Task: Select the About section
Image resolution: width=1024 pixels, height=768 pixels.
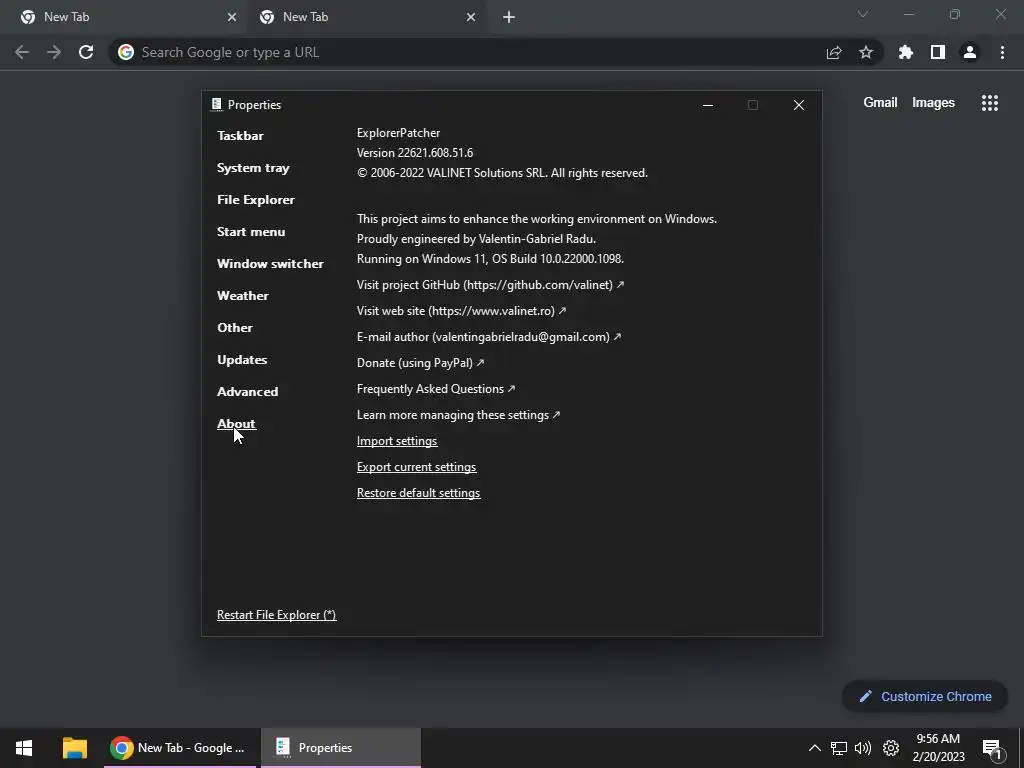Action: [x=236, y=424]
